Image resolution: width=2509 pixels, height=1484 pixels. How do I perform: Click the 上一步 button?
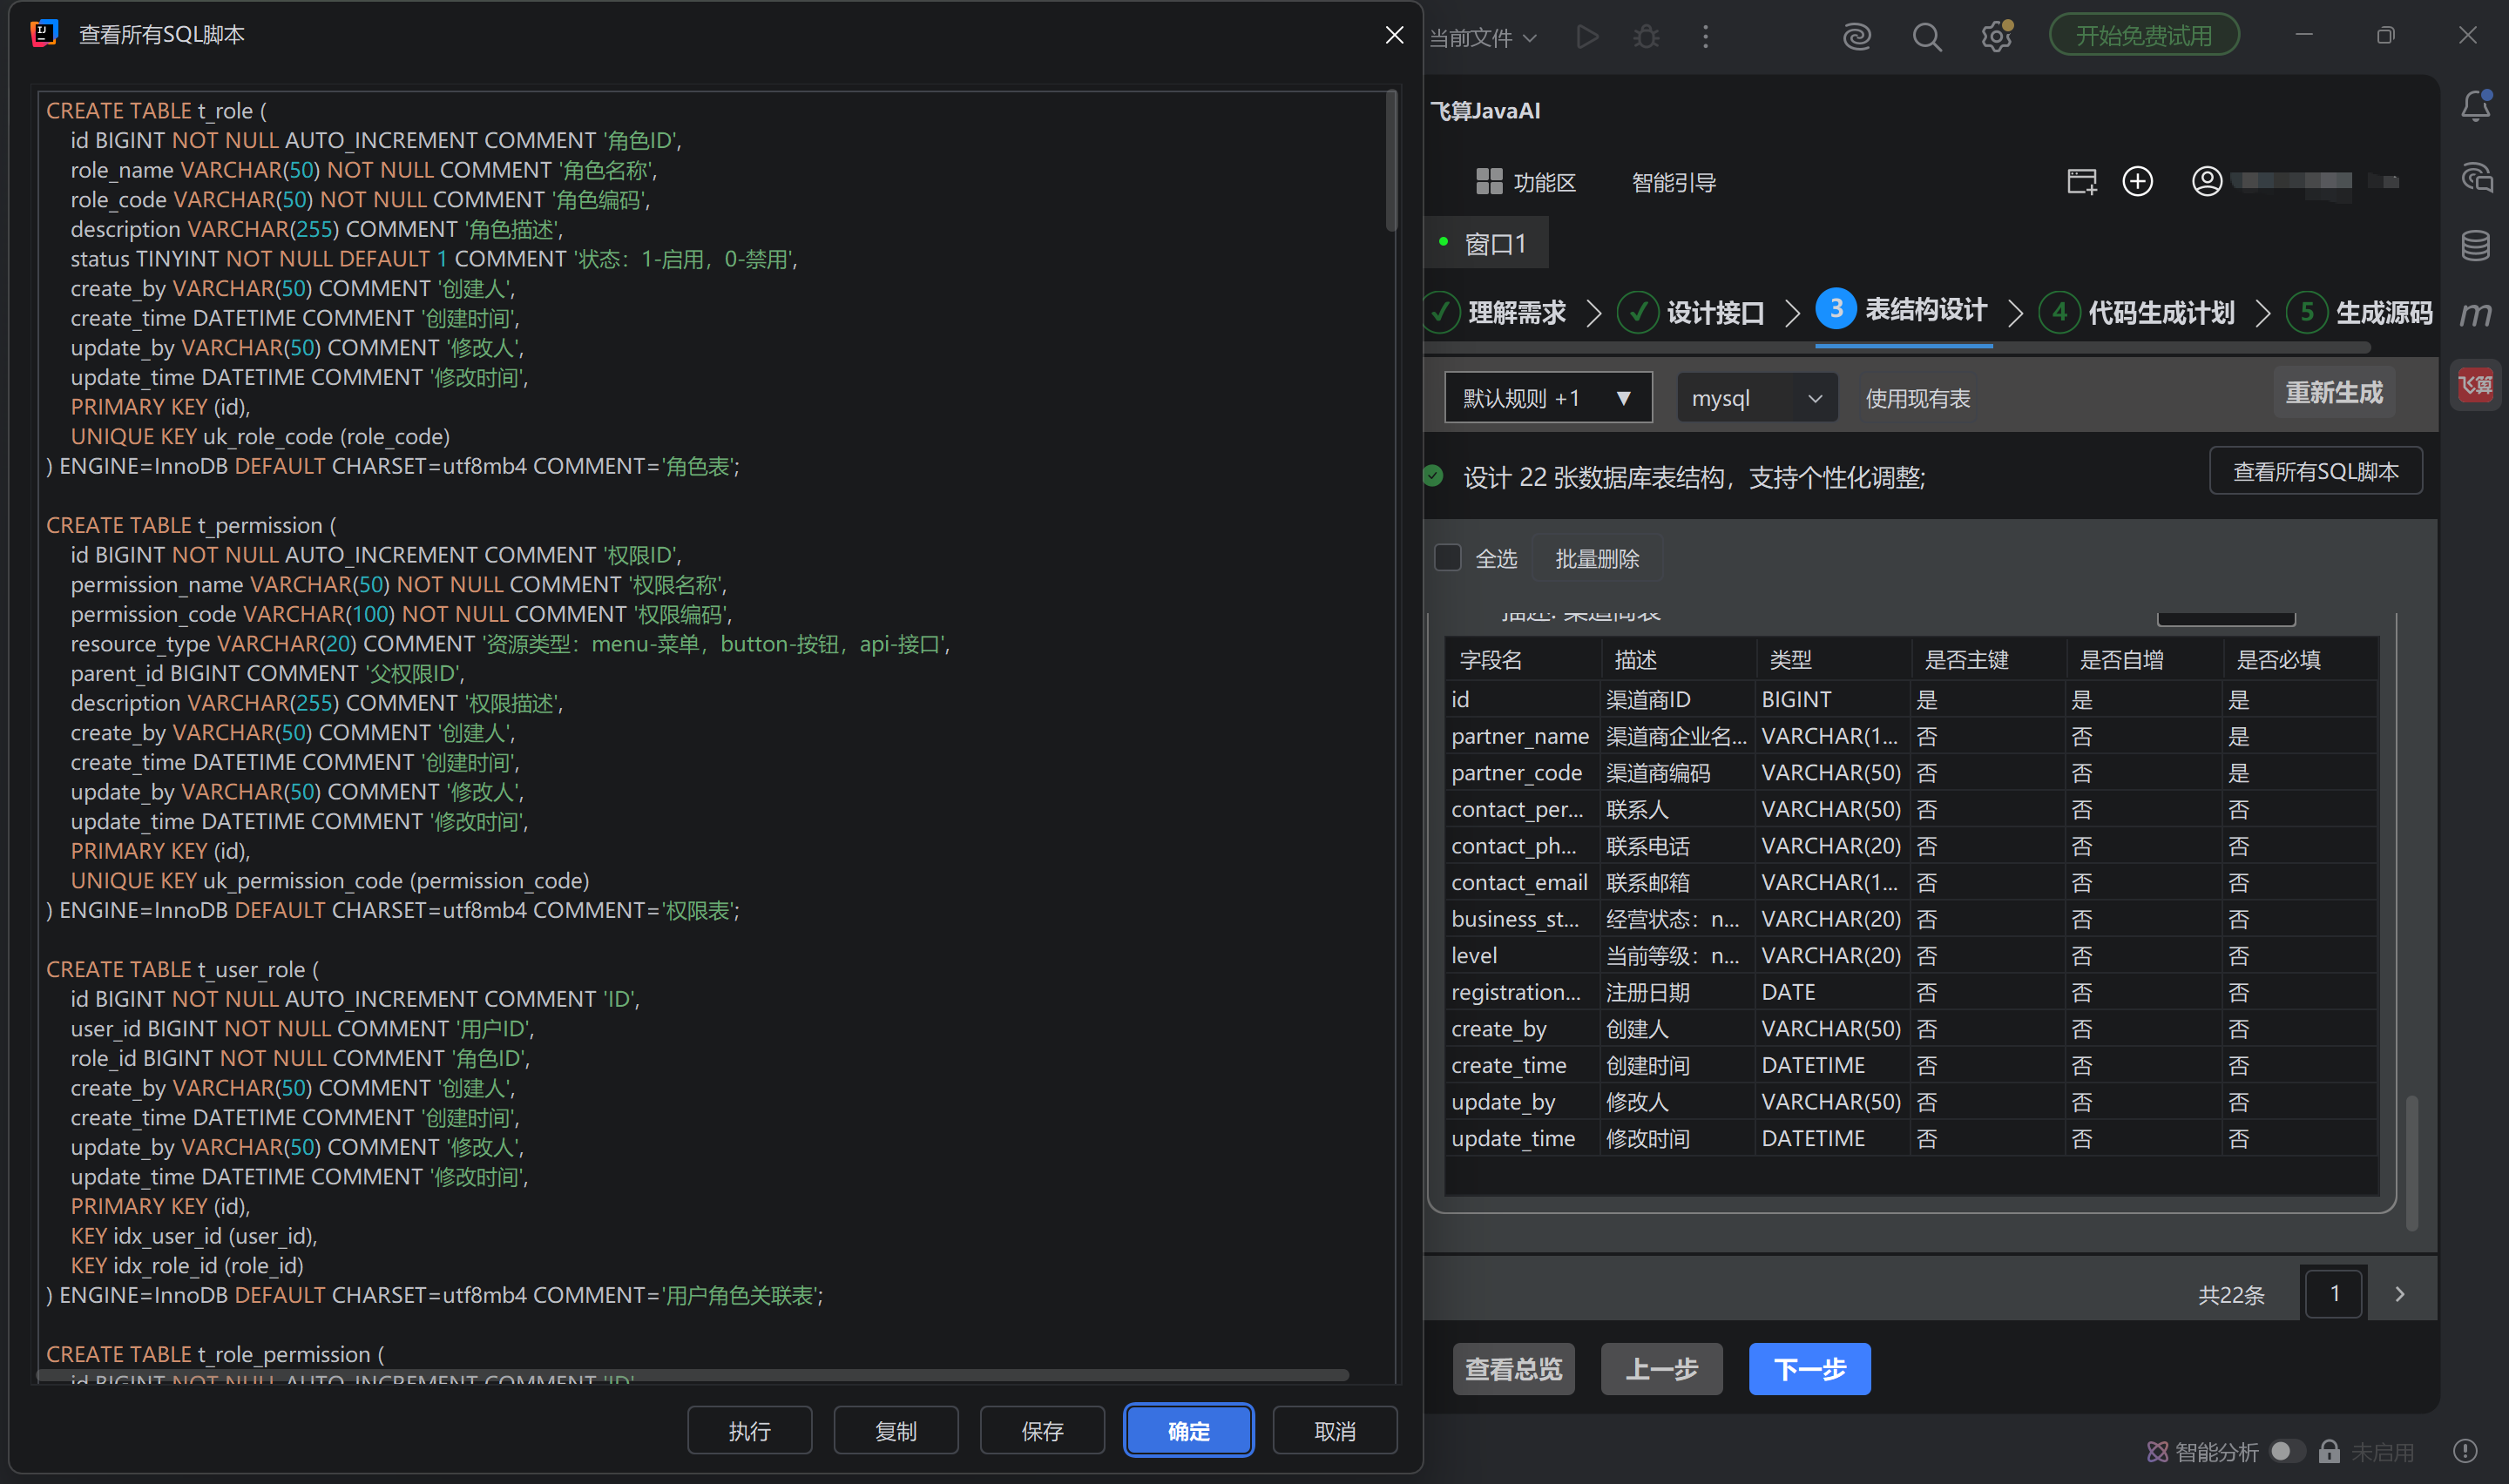(1662, 1369)
